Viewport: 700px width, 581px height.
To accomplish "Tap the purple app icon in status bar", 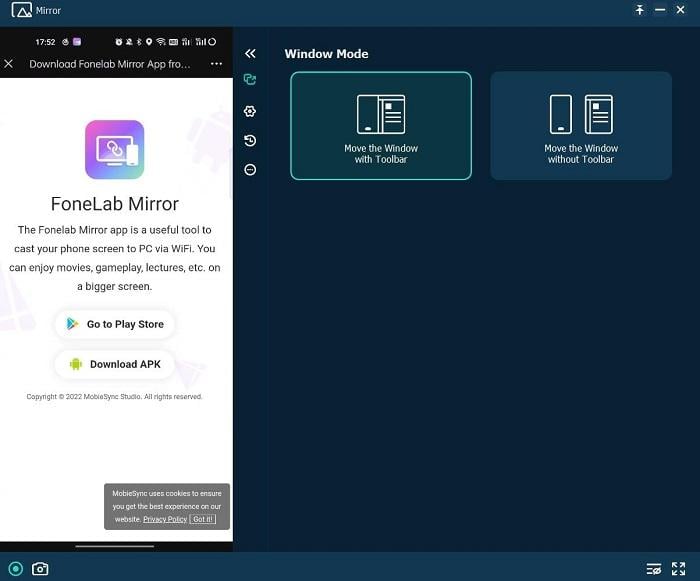I will click(x=77, y=42).
